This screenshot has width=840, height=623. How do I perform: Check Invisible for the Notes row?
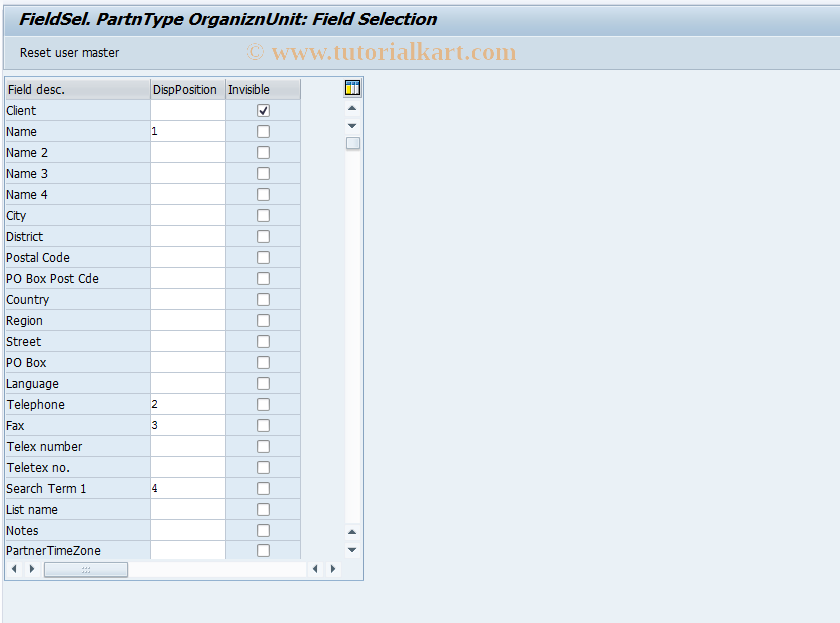click(263, 530)
